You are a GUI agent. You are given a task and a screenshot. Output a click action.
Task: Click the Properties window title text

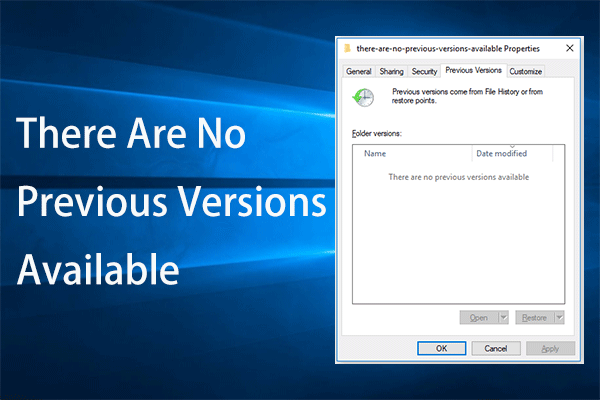[448, 49]
